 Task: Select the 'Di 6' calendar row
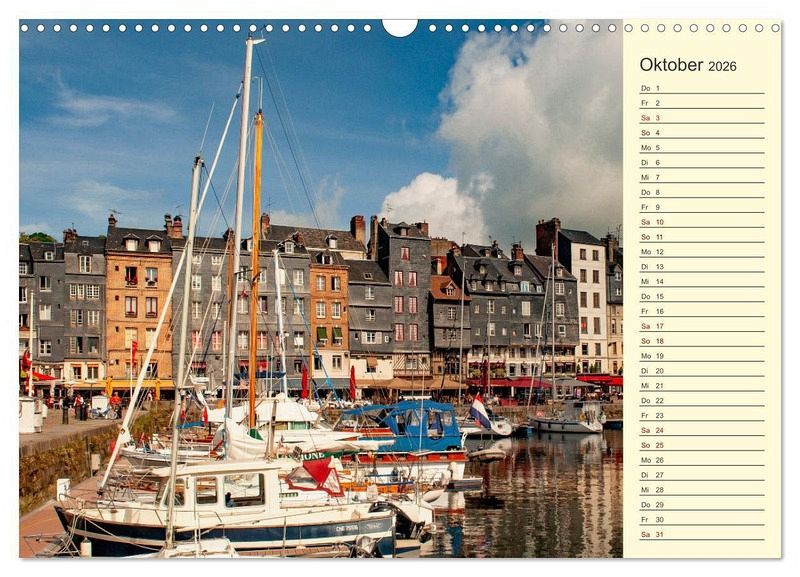702,163
